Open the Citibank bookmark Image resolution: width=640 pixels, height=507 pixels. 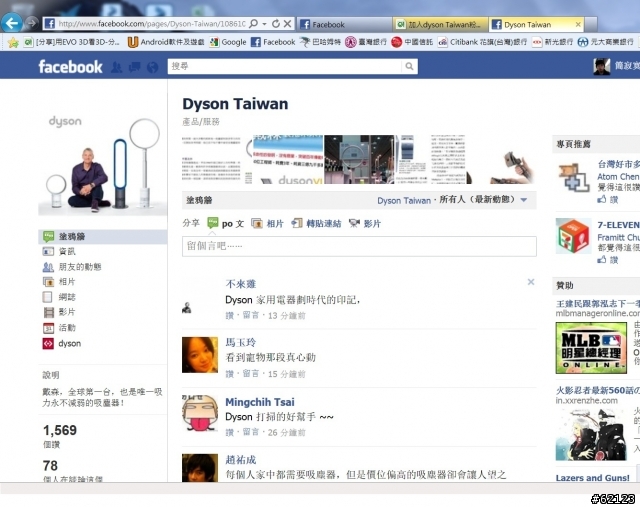point(482,42)
